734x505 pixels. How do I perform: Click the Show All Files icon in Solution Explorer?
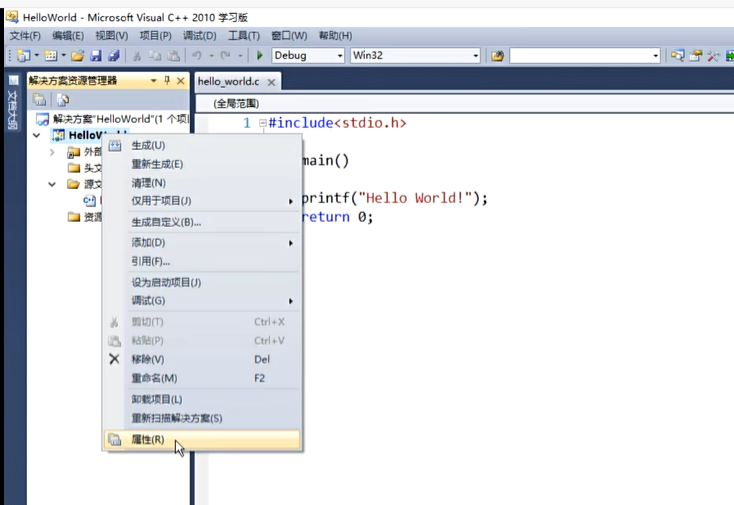pos(63,99)
